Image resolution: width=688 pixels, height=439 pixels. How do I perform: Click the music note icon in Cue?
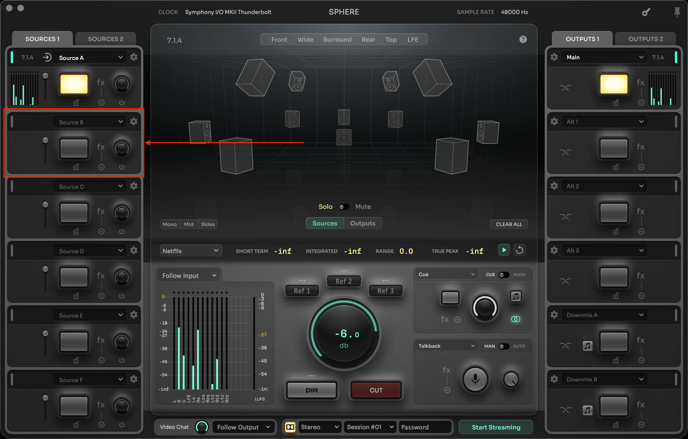(x=516, y=297)
